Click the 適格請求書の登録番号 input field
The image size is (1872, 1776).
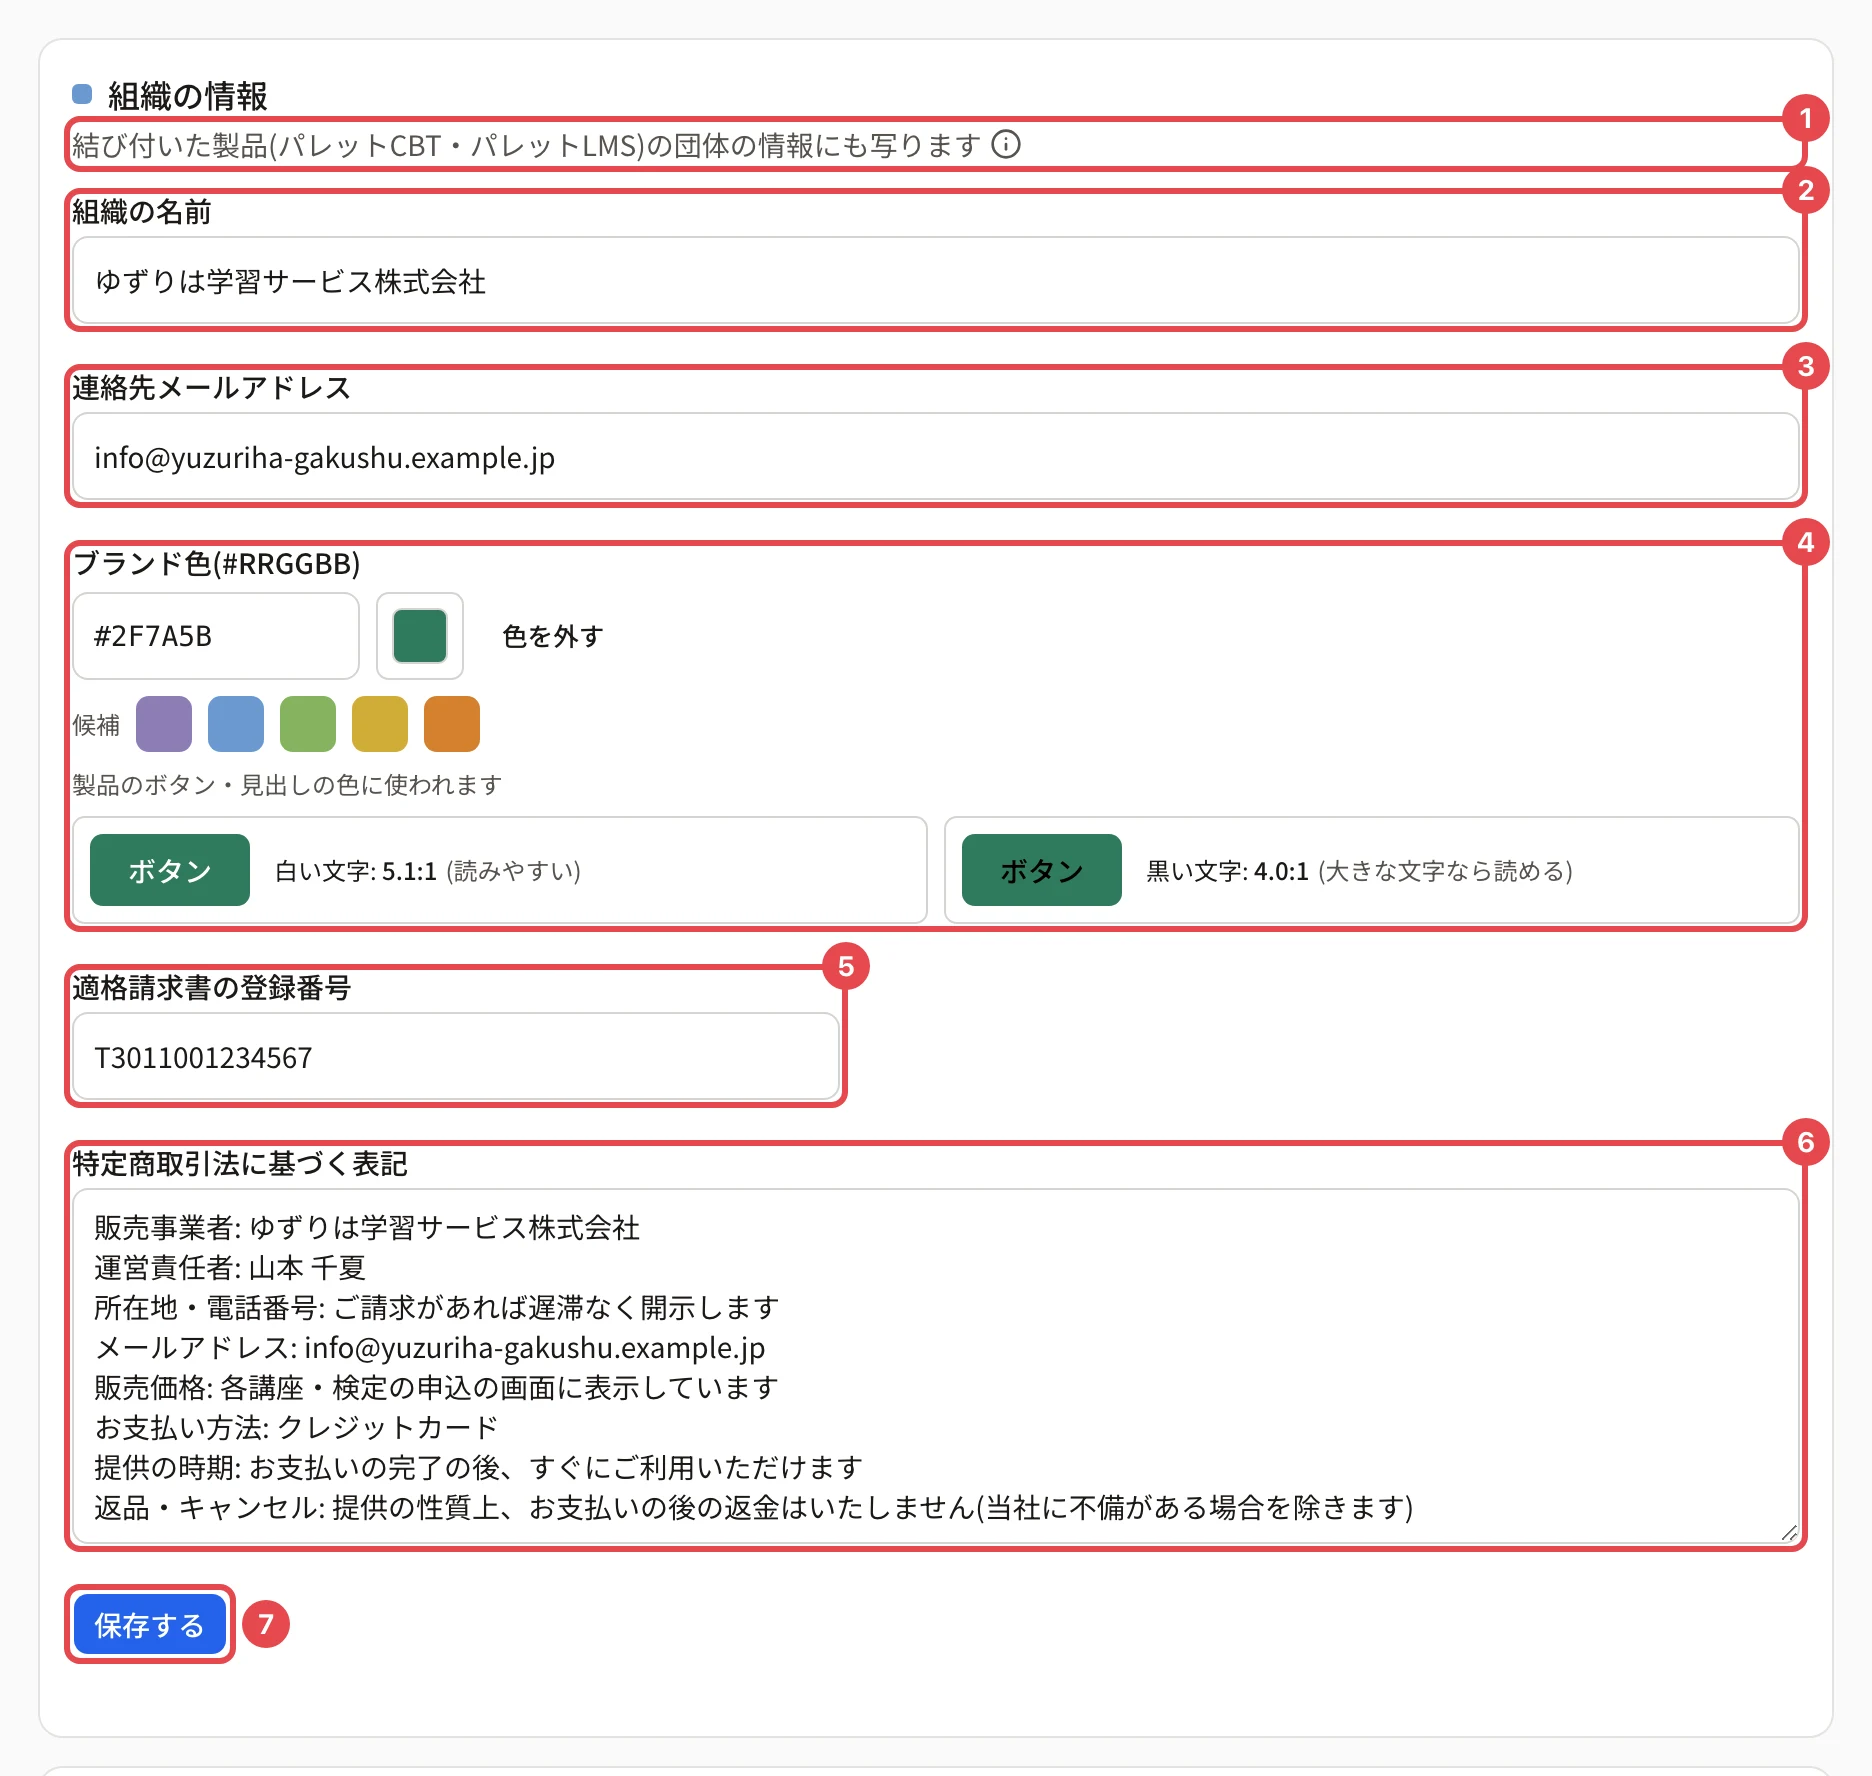(456, 1057)
